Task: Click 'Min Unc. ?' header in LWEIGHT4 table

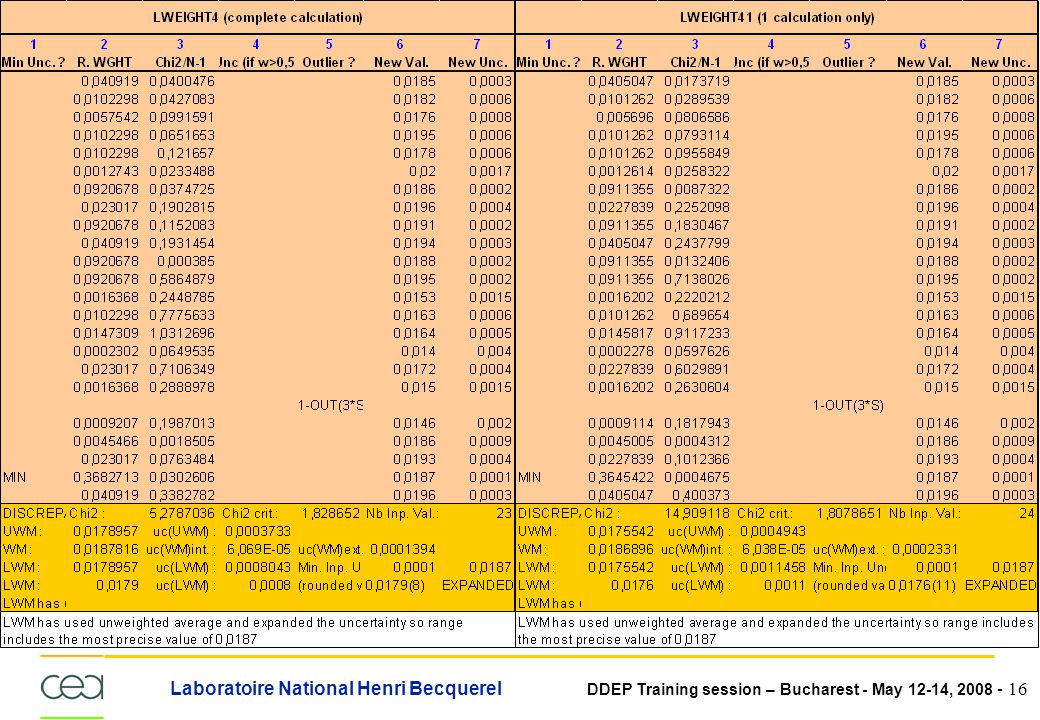Action: tap(33, 62)
